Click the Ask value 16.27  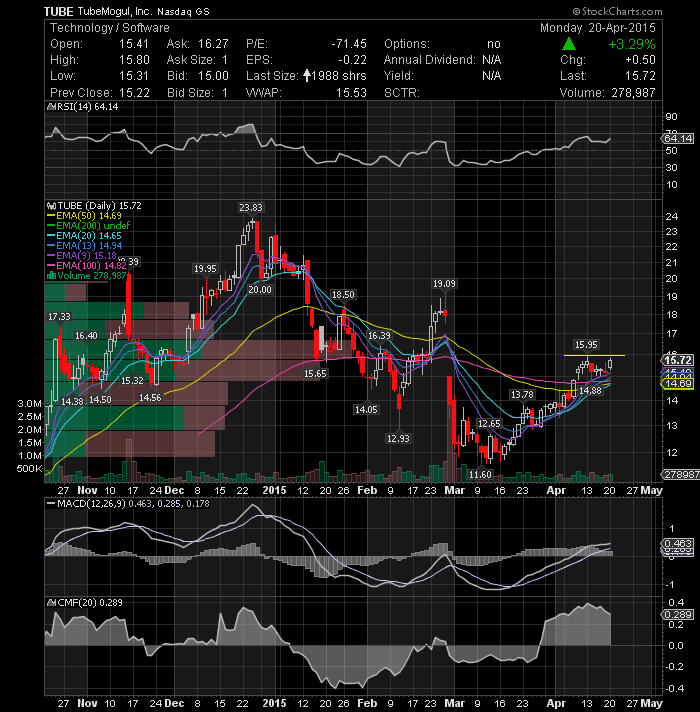213,44
